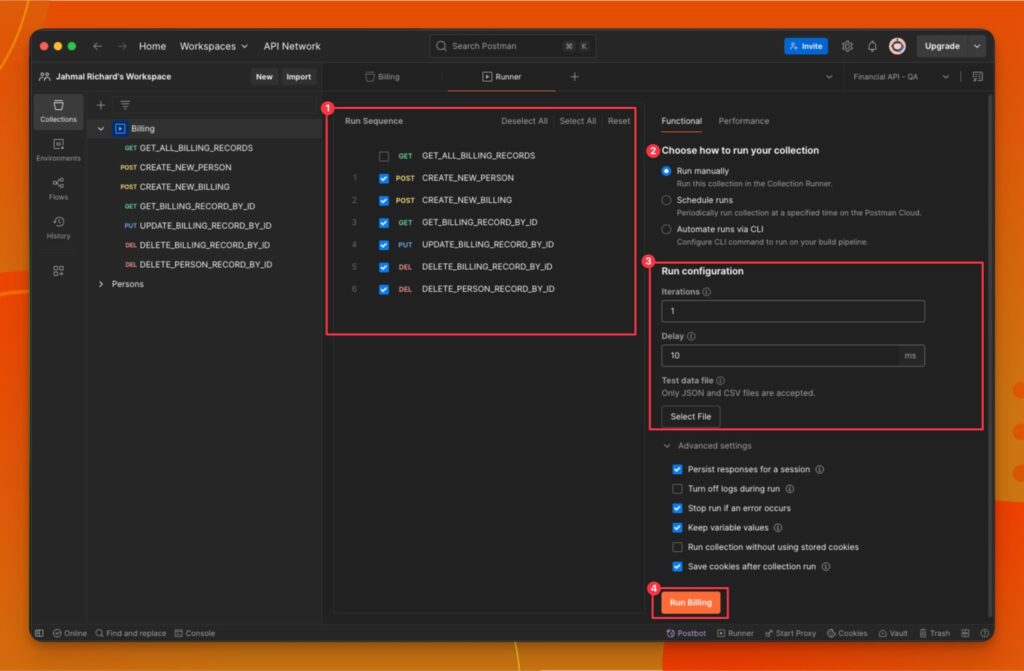Open API Network in the top bar

point(292,46)
